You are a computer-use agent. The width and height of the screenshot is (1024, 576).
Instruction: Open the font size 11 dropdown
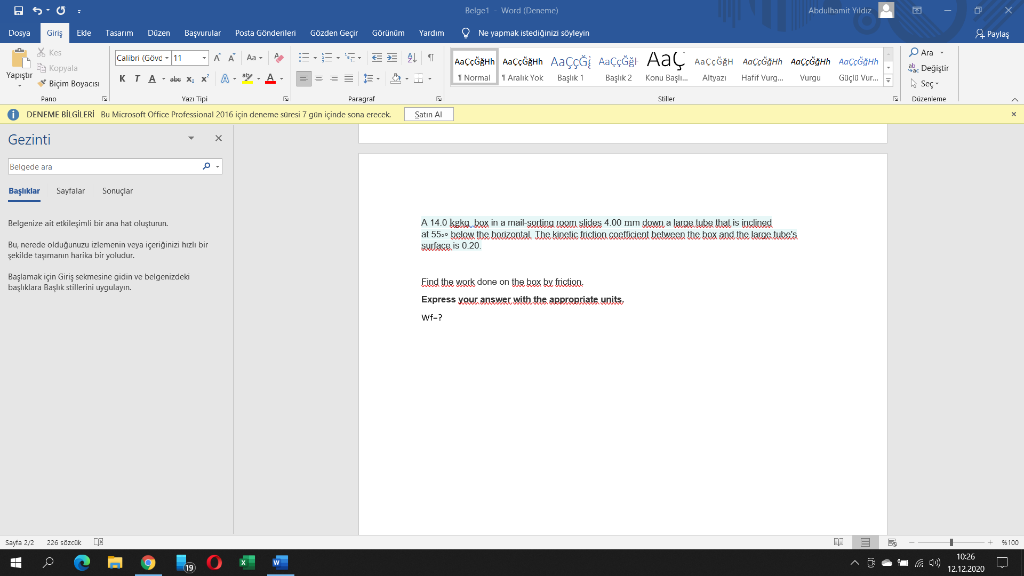coord(204,58)
